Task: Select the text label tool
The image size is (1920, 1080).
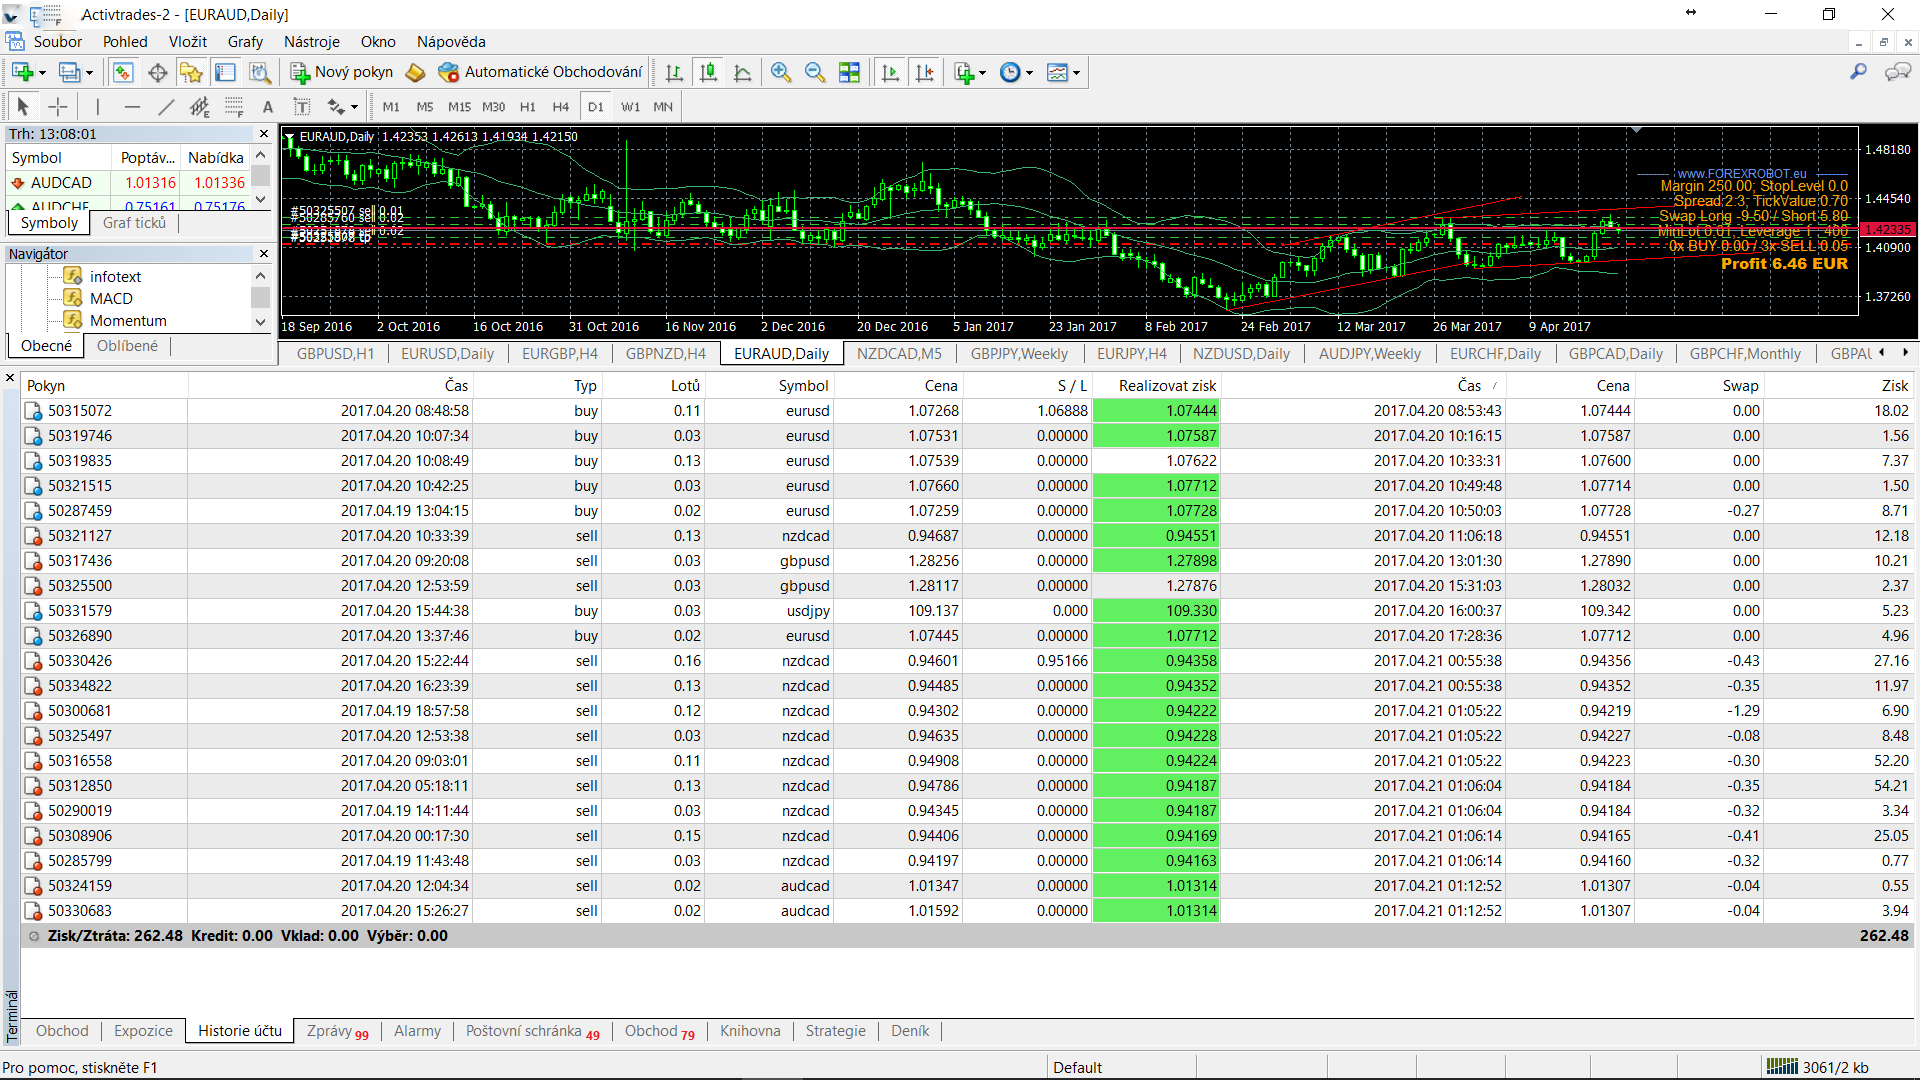Action: click(302, 106)
